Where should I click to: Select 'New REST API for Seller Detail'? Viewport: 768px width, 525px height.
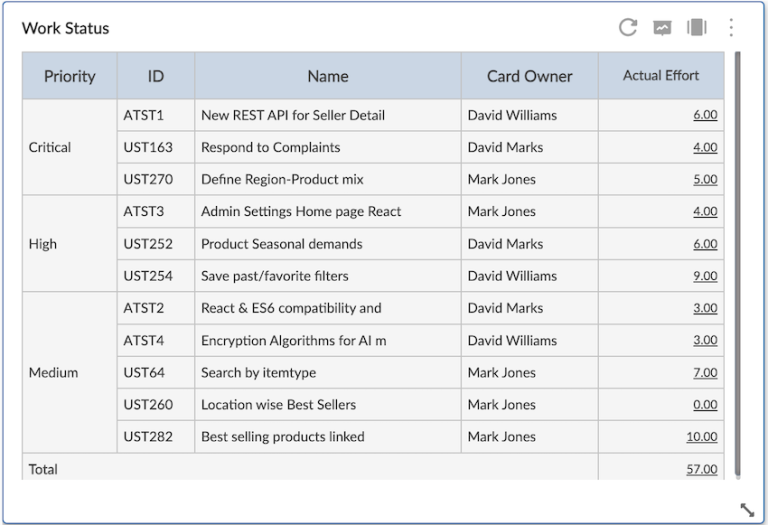pos(293,115)
